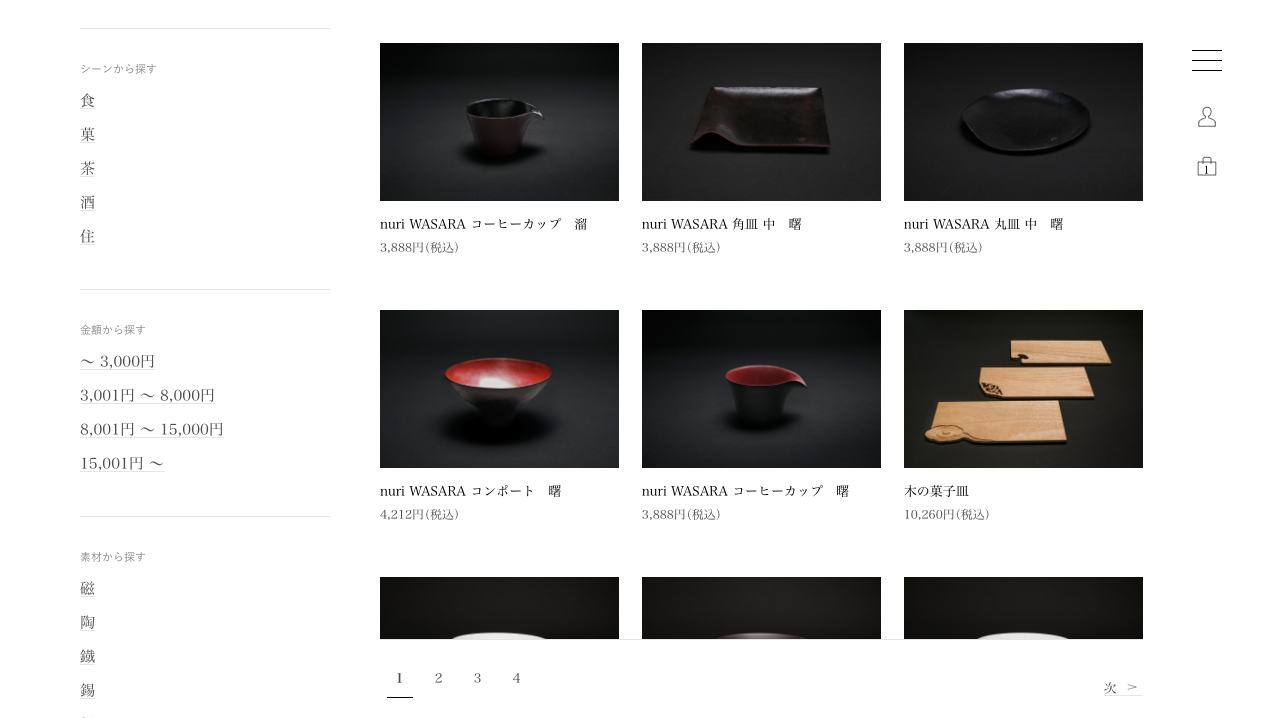1270x718 pixels.
Task: Browse the 茶 scene category
Action: click(x=88, y=168)
